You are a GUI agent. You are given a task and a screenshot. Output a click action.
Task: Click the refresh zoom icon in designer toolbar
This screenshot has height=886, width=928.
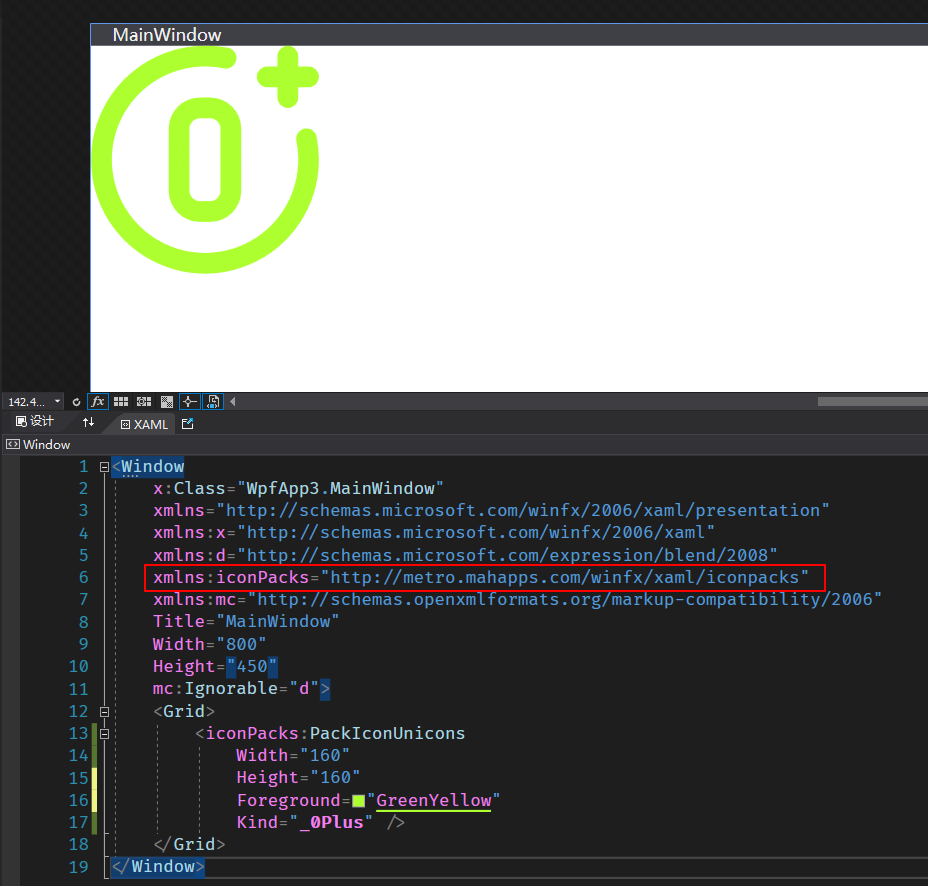pos(76,402)
